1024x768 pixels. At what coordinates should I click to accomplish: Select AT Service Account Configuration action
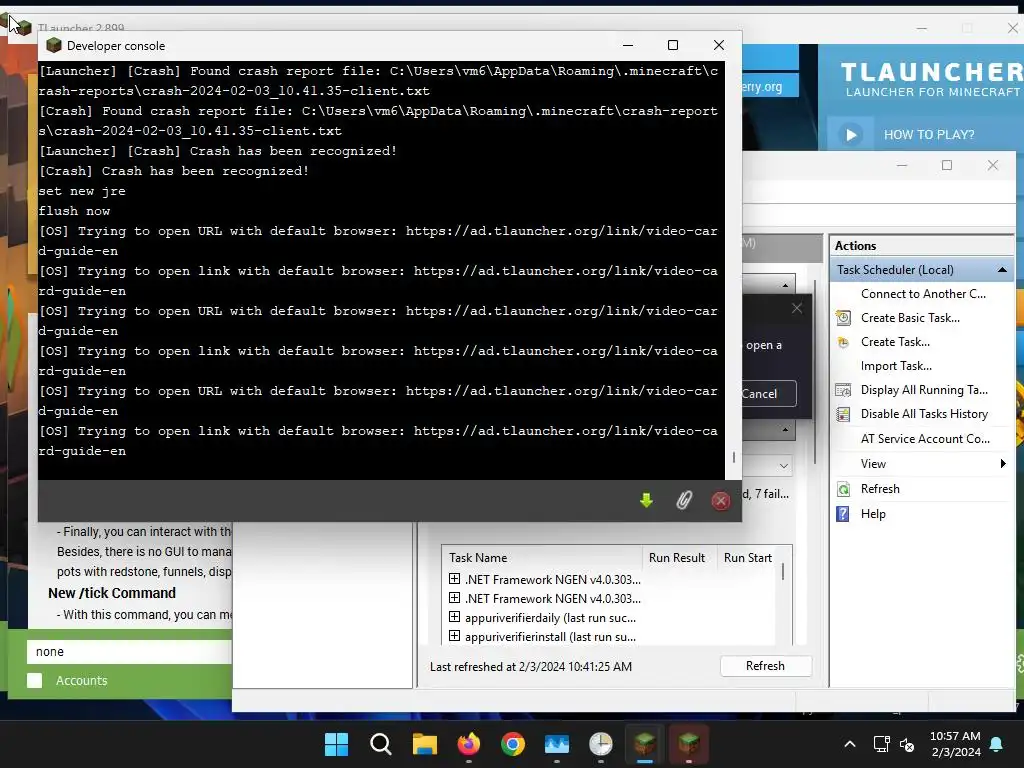(925, 439)
